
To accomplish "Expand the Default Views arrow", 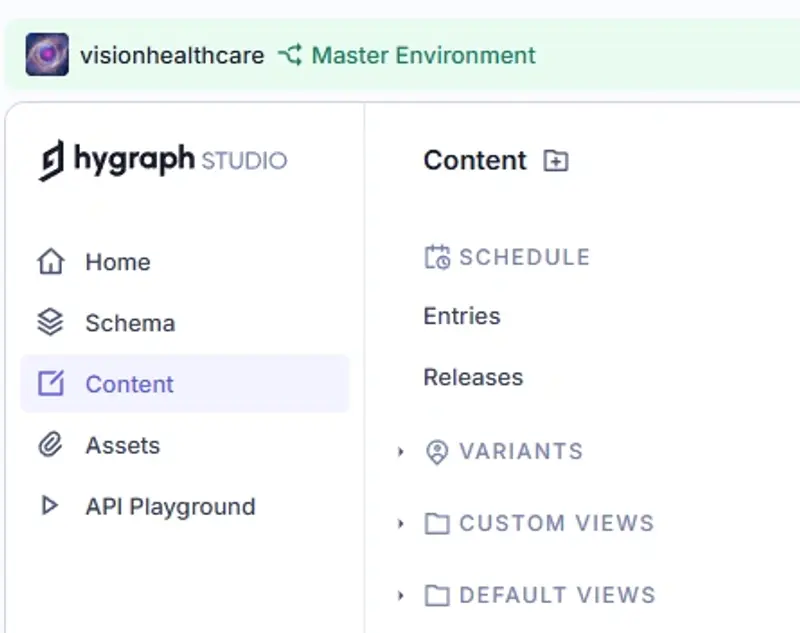I will coord(401,595).
